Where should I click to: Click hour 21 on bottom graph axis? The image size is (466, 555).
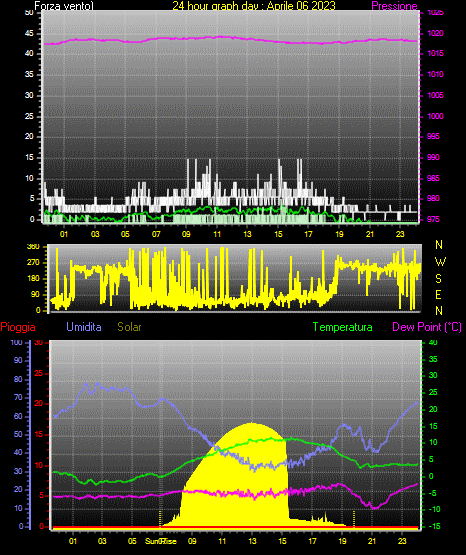click(372, 541)
